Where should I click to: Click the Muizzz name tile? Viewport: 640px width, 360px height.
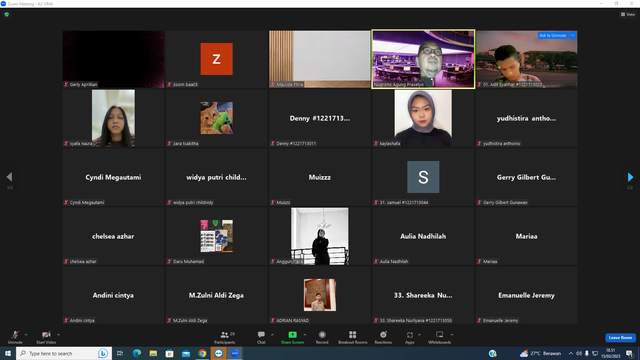coord(320,177)
